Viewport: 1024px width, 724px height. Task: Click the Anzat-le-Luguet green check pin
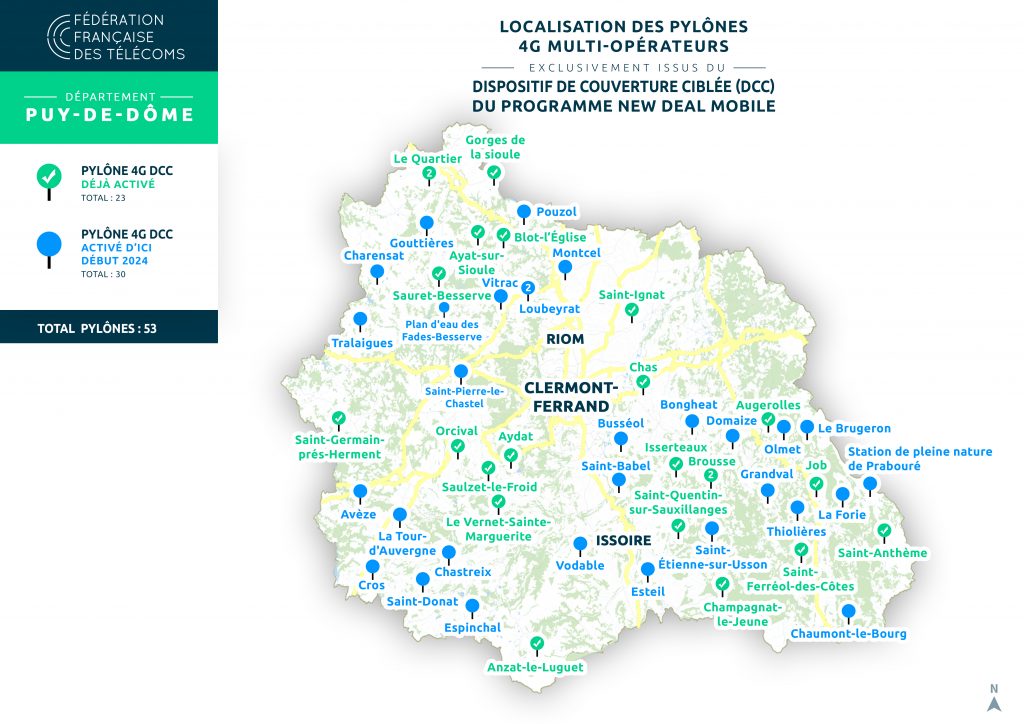tap(537, 646)
